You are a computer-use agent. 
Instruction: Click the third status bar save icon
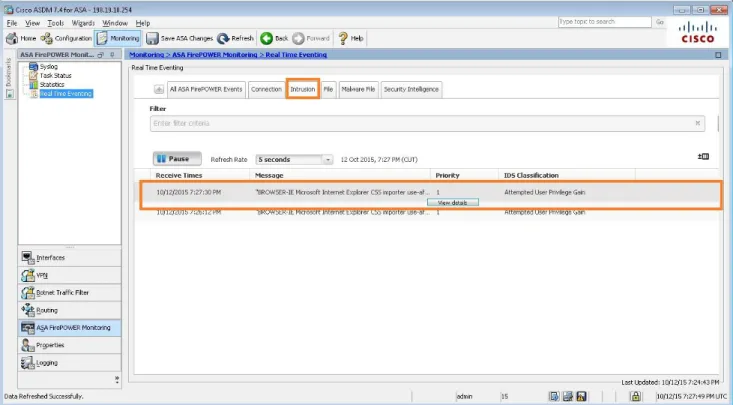[581, 397]
